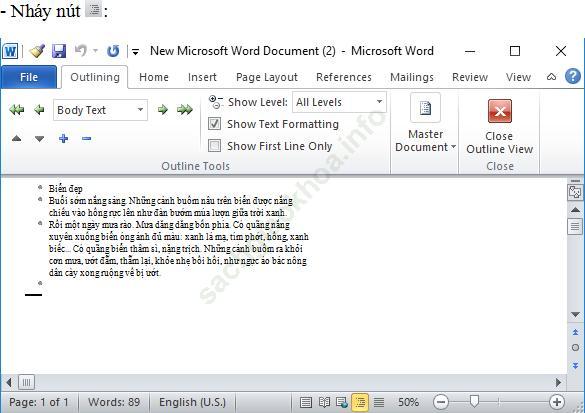
Task: Switch to Print Layout view in status bar
Action: tap(306, 402)
